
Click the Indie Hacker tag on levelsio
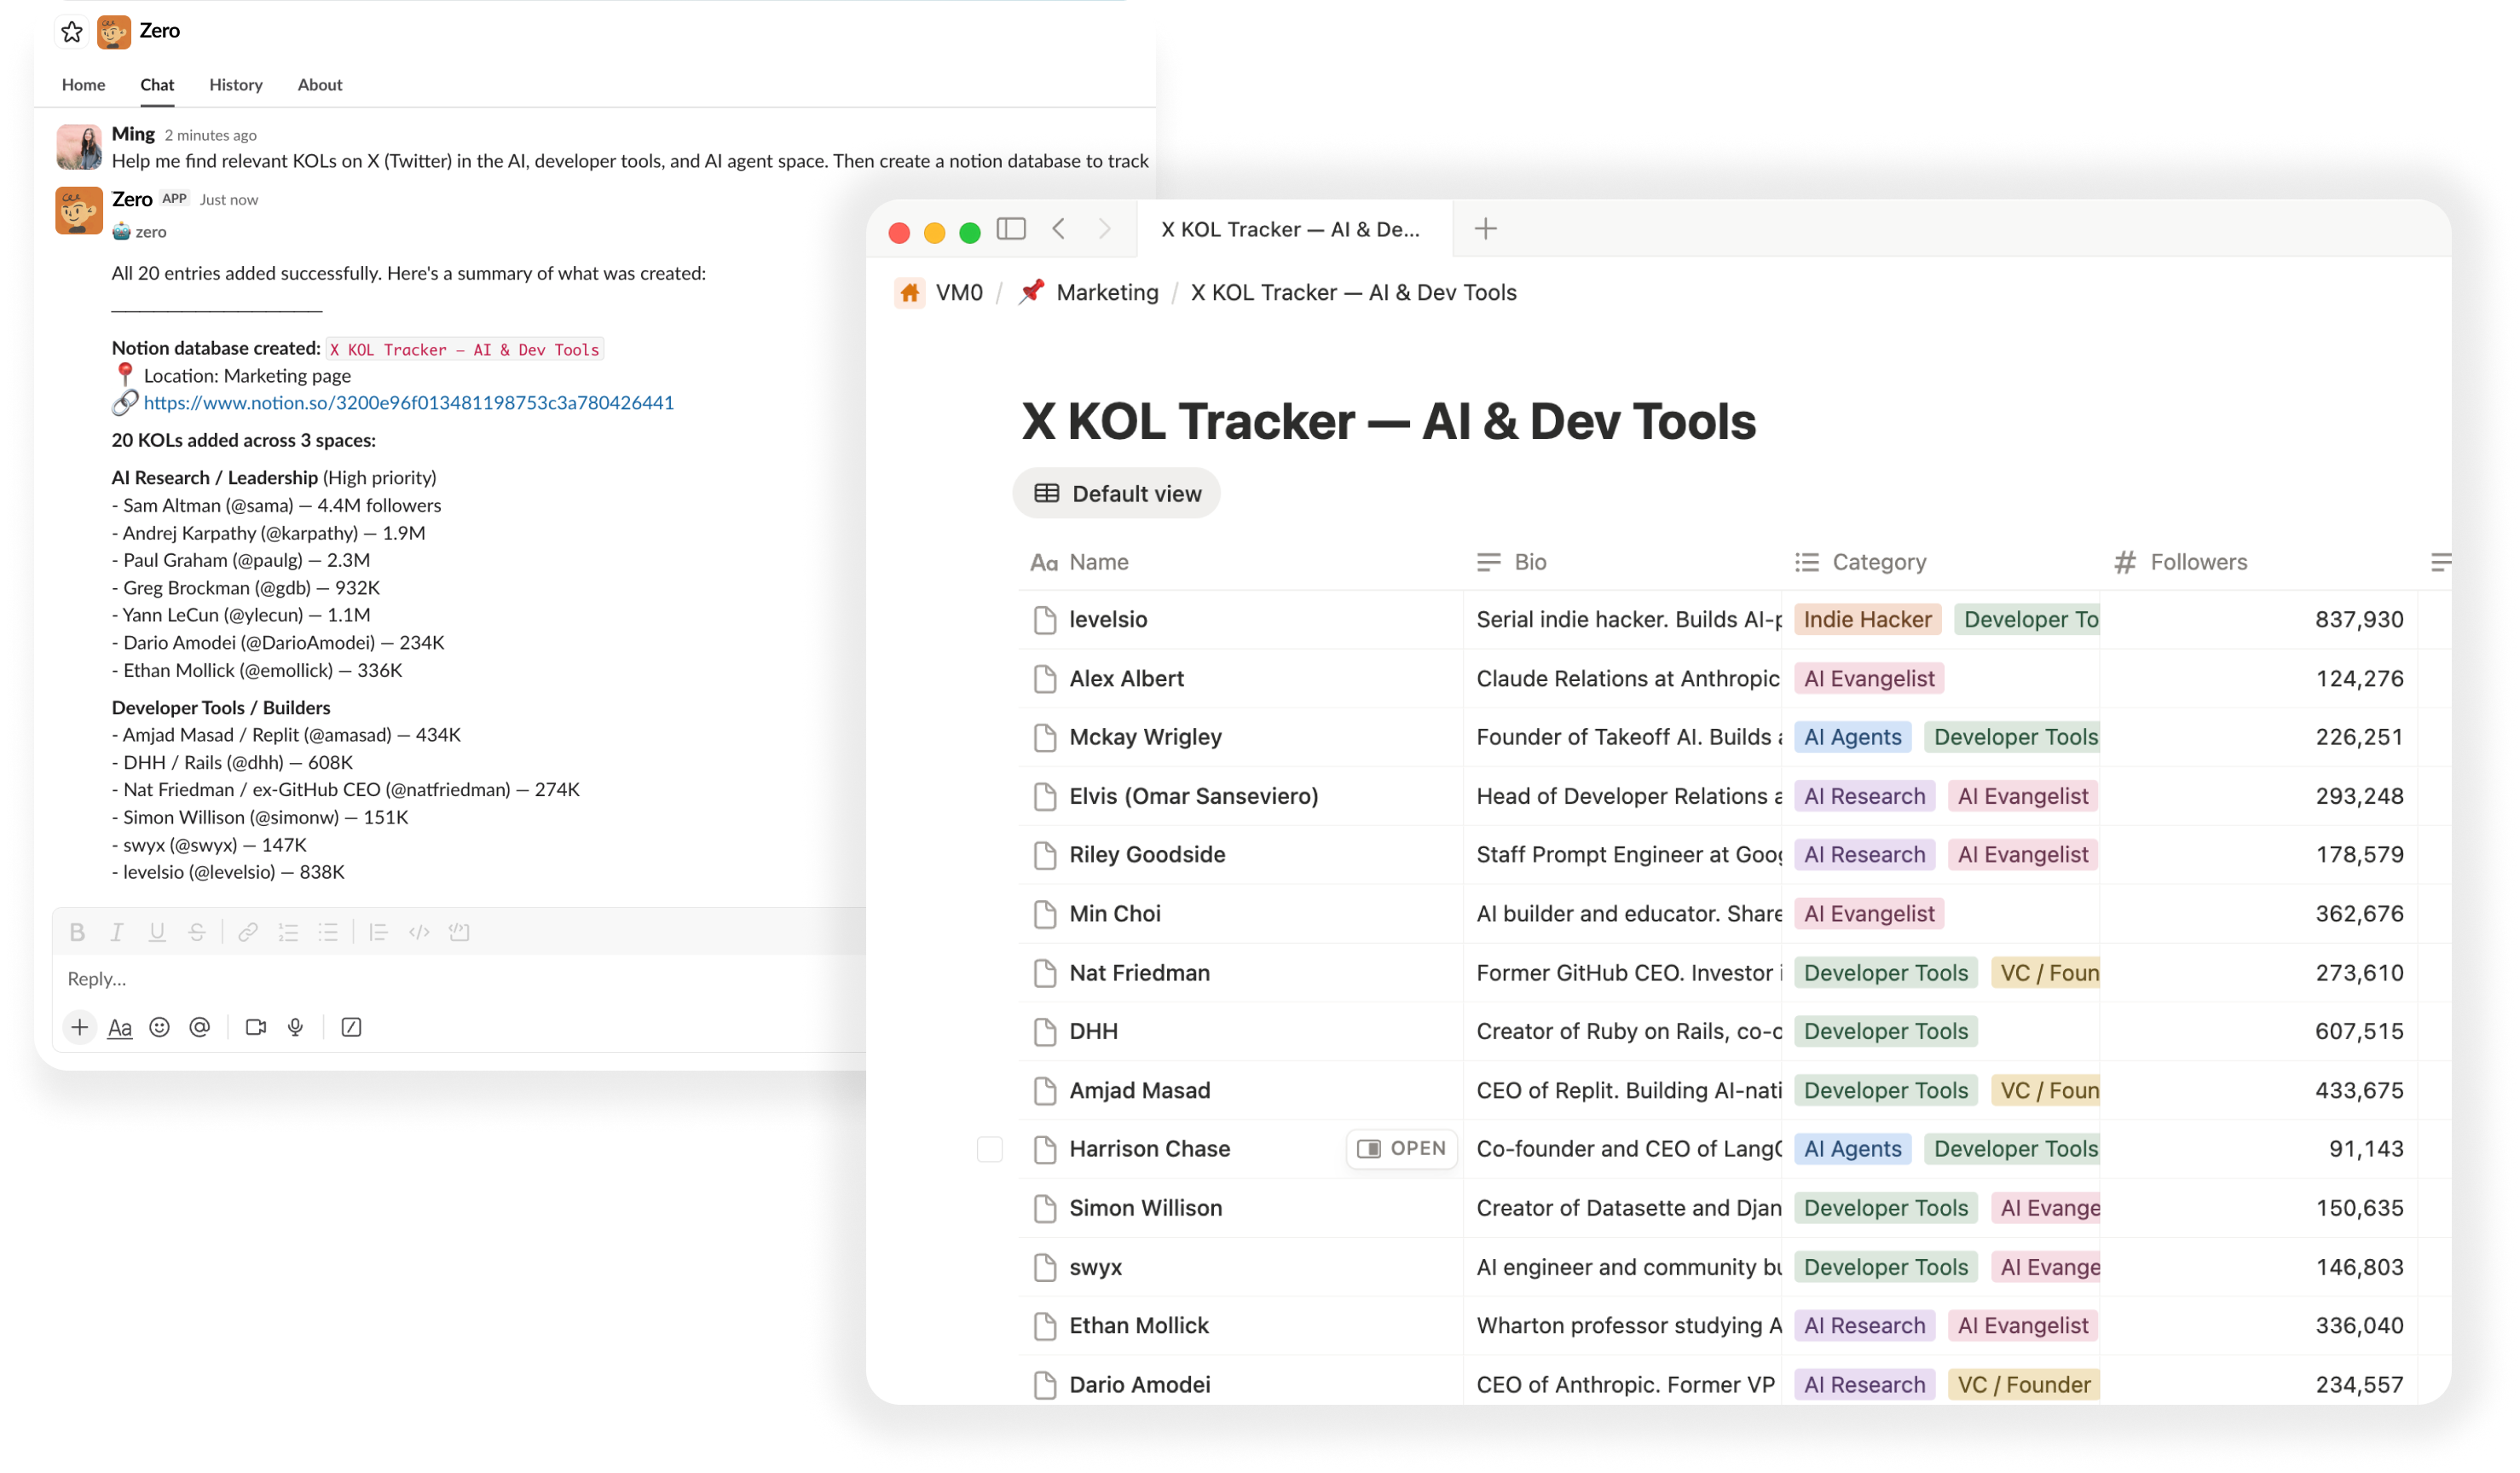1867,620
